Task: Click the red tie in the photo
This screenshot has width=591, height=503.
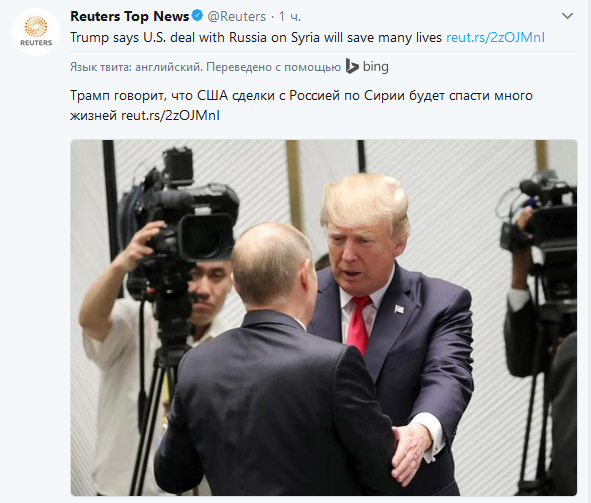Action: click(x=359, y=325)
